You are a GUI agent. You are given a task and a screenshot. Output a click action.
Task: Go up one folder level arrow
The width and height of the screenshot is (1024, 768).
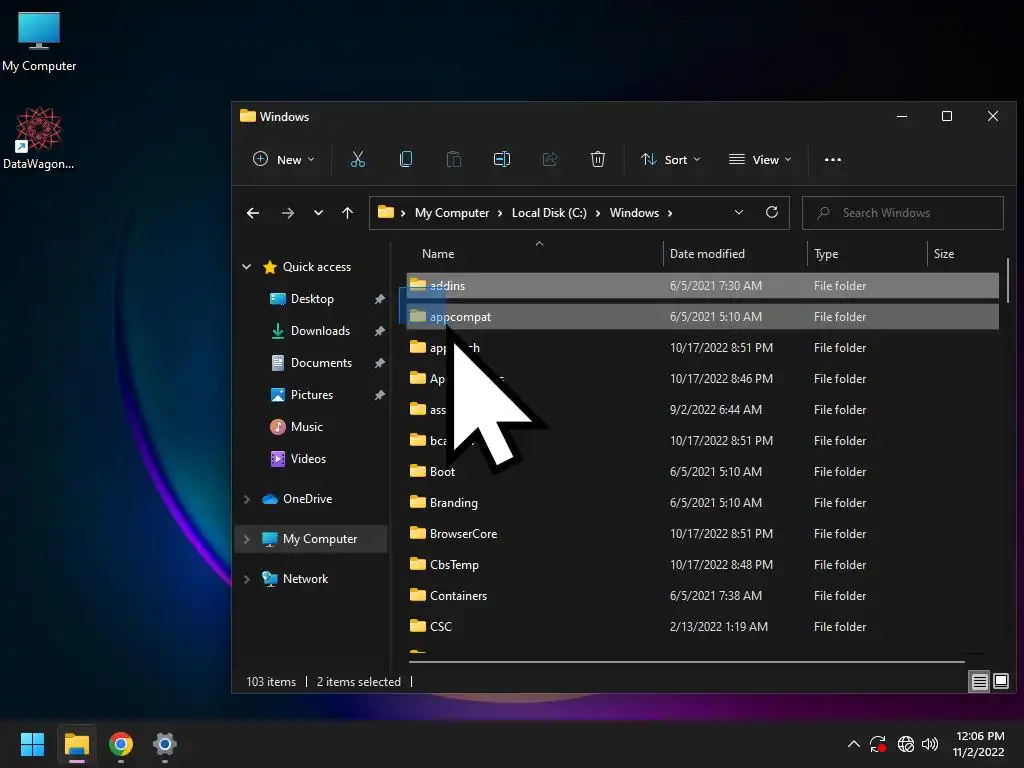(x=347, y=213)
